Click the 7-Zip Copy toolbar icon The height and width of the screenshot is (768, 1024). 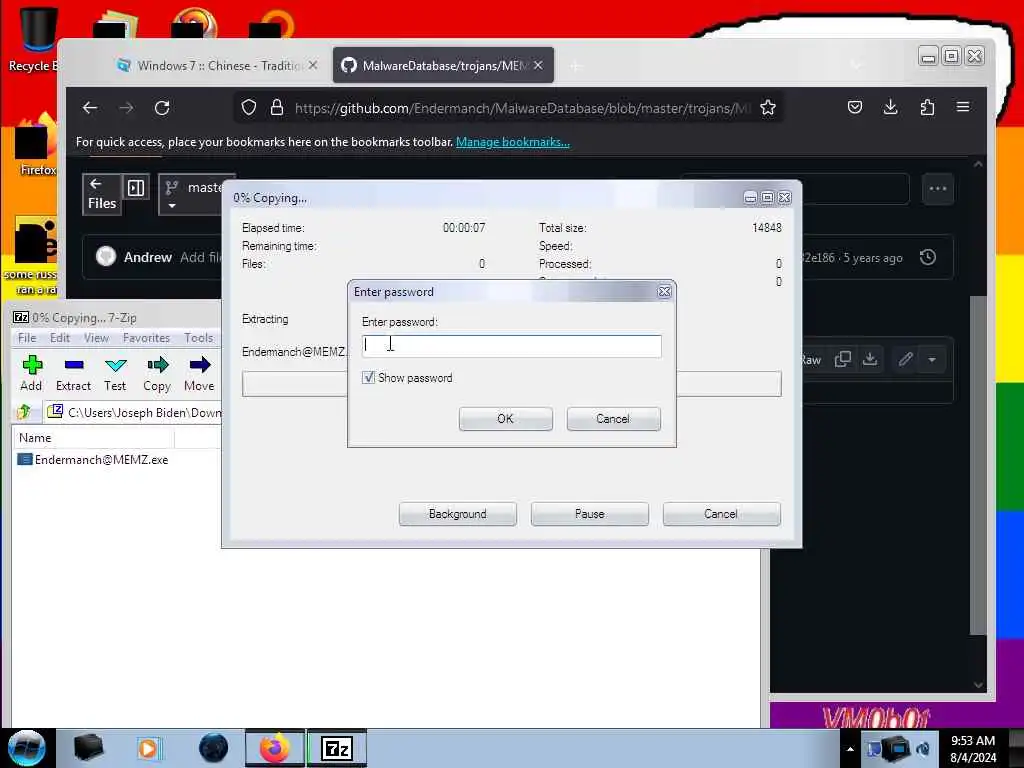pyautogui.click(x=157, y=374)
